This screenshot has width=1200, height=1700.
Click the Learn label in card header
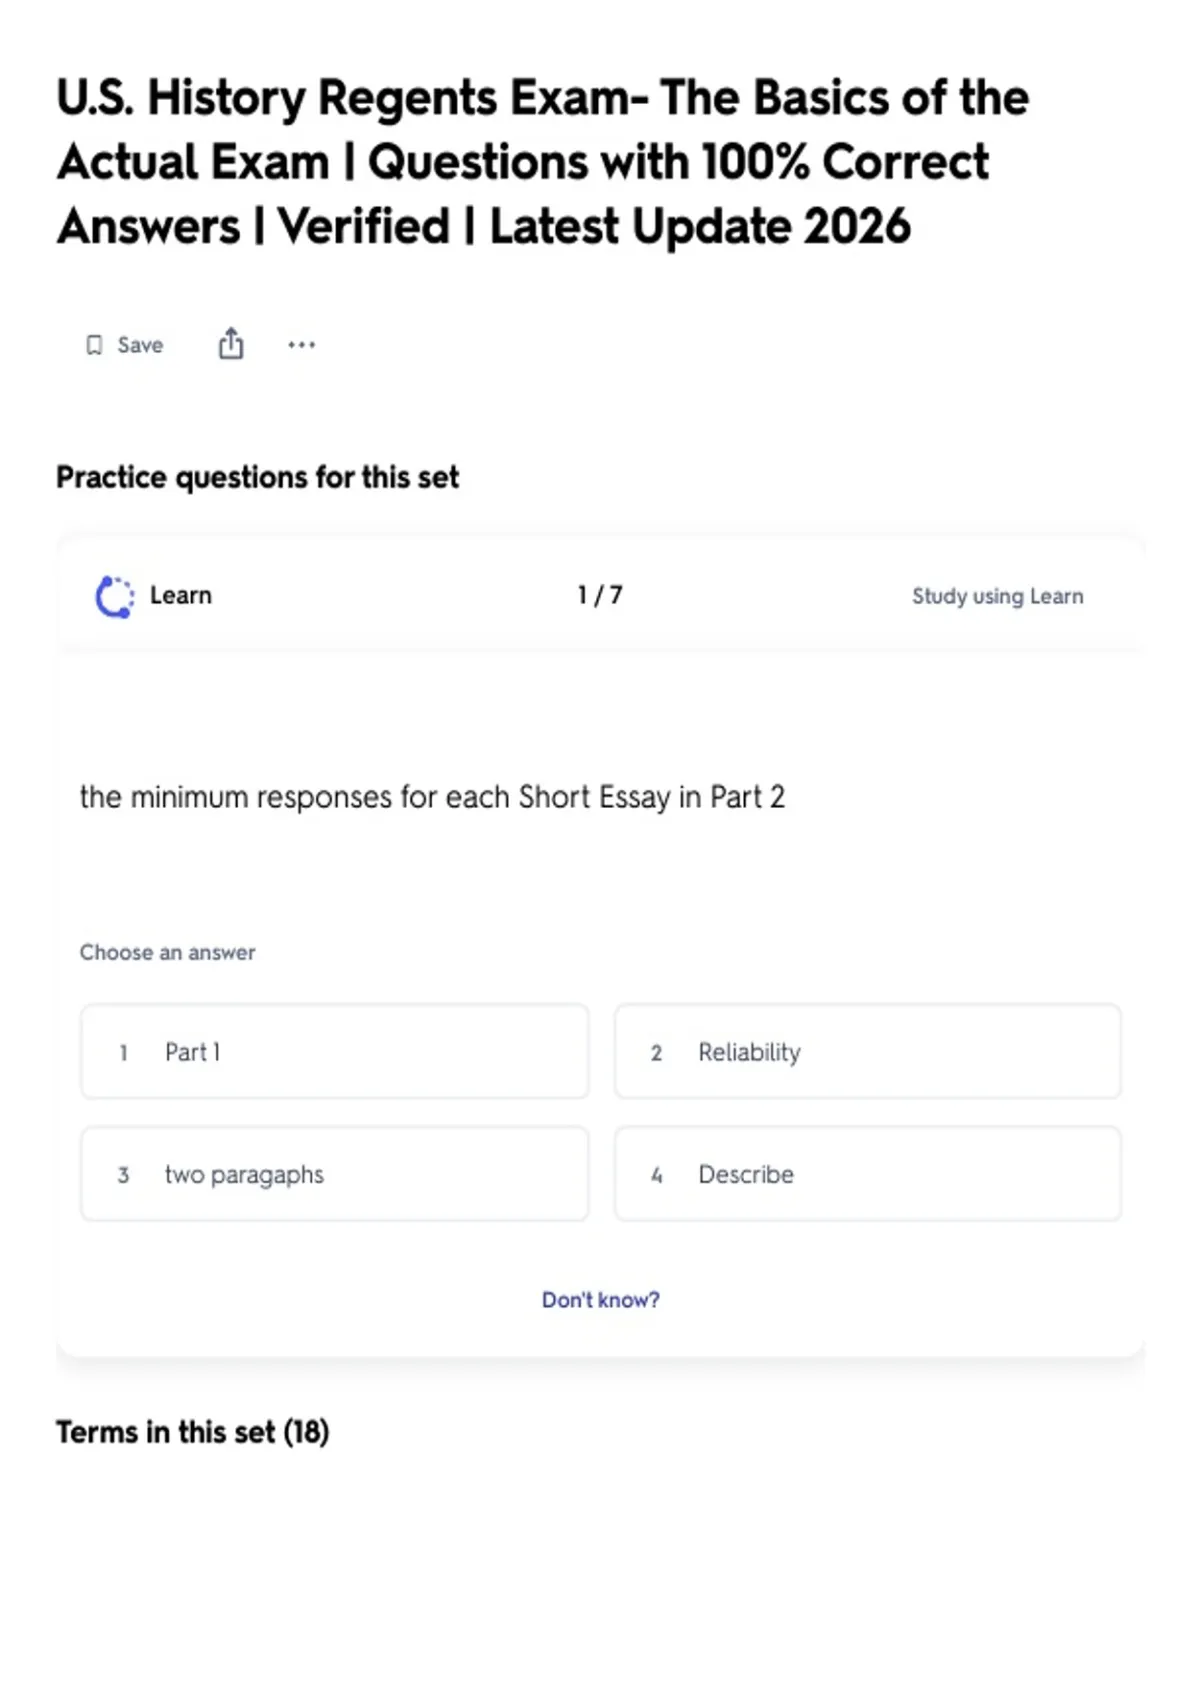coord(181,595)
